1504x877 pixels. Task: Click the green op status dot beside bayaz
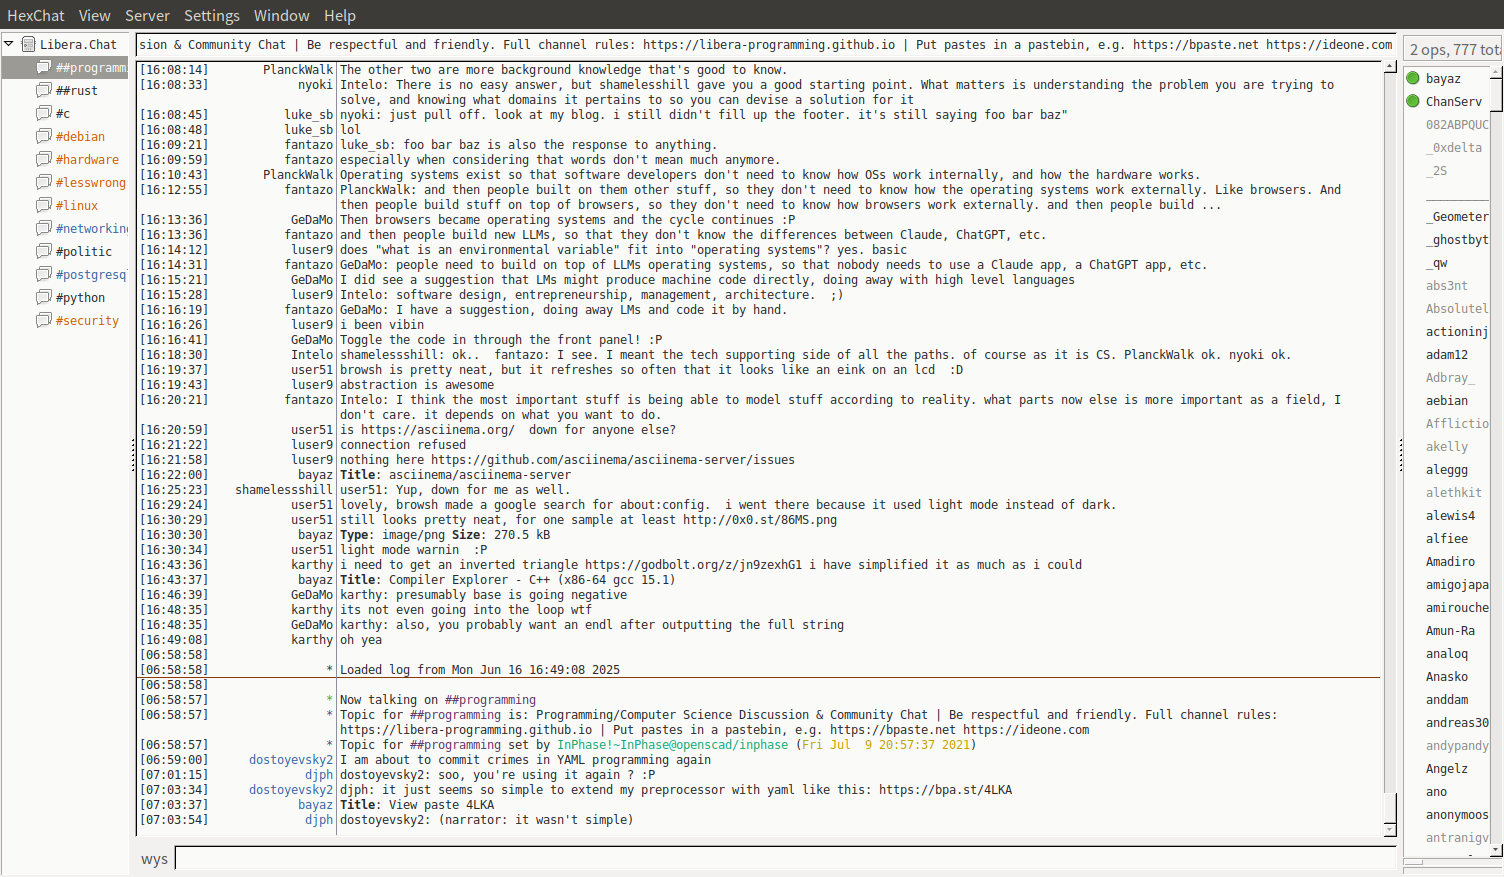1413,78
